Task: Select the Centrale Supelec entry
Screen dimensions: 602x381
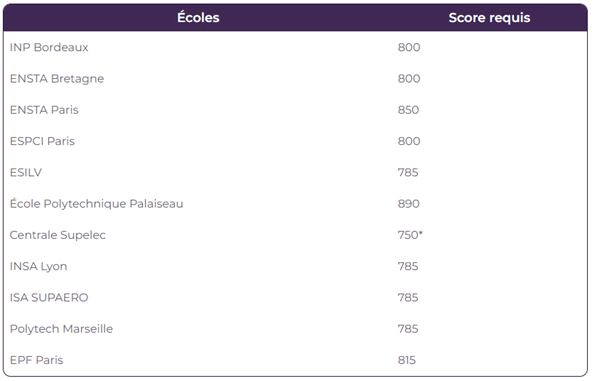Action: [x=58, y=235]
